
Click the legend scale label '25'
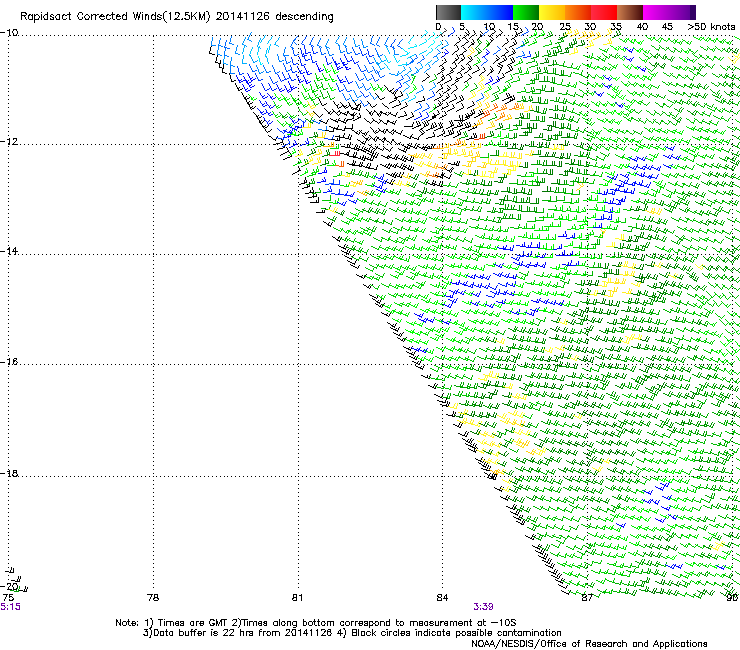pyautogui.click(x=565, y=27)
